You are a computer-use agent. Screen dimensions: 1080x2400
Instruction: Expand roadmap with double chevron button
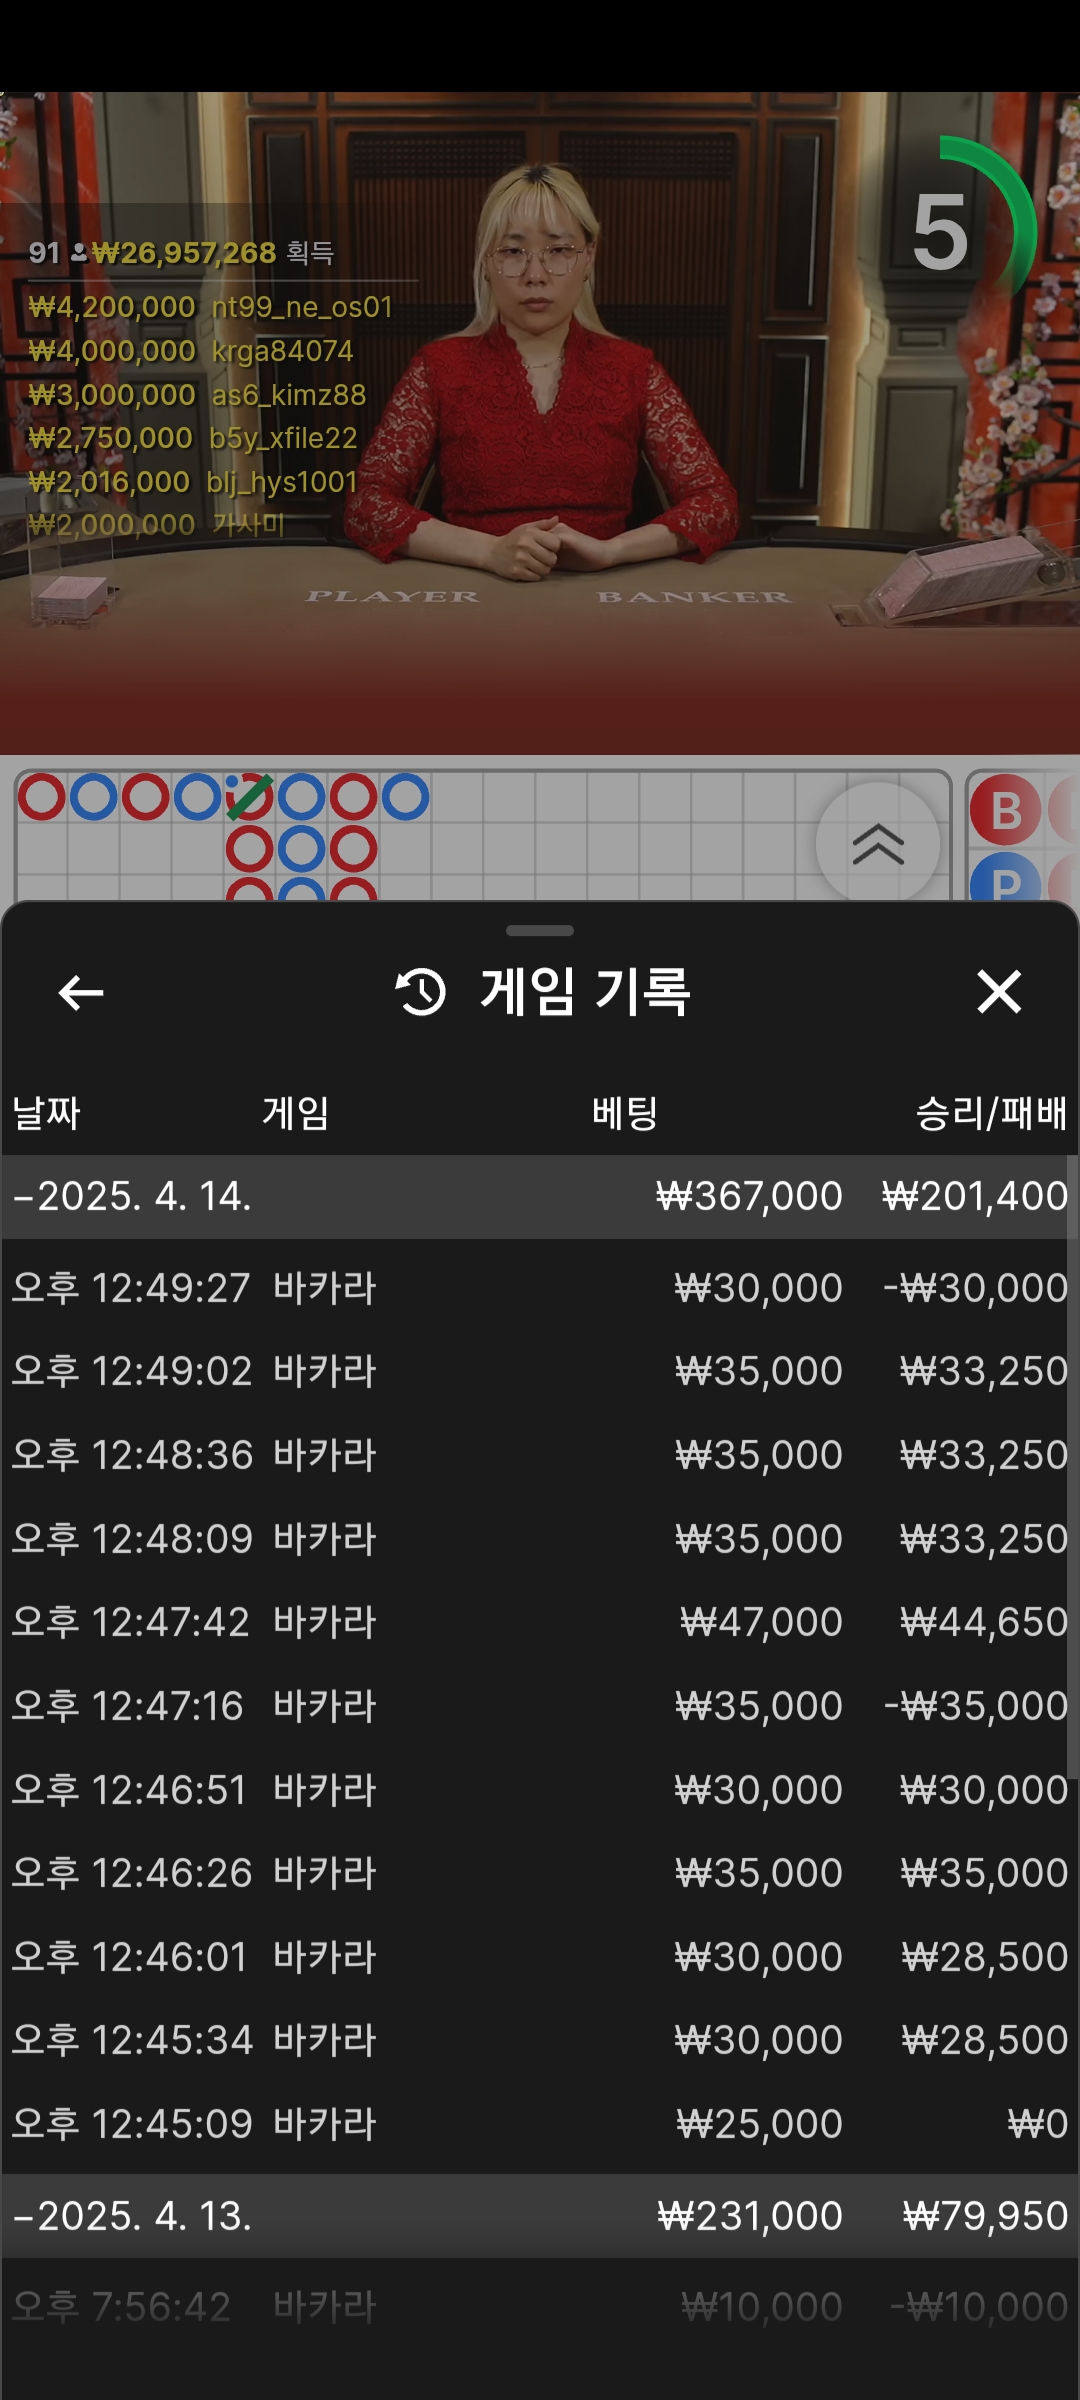point(878,843)
